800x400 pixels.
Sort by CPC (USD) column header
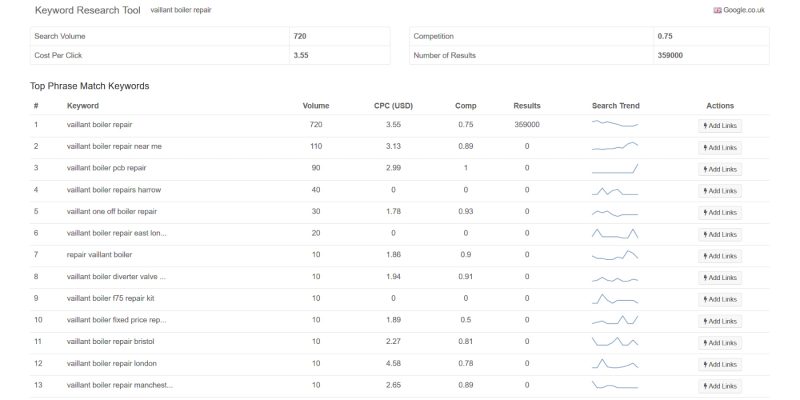(x=393, y=105)
